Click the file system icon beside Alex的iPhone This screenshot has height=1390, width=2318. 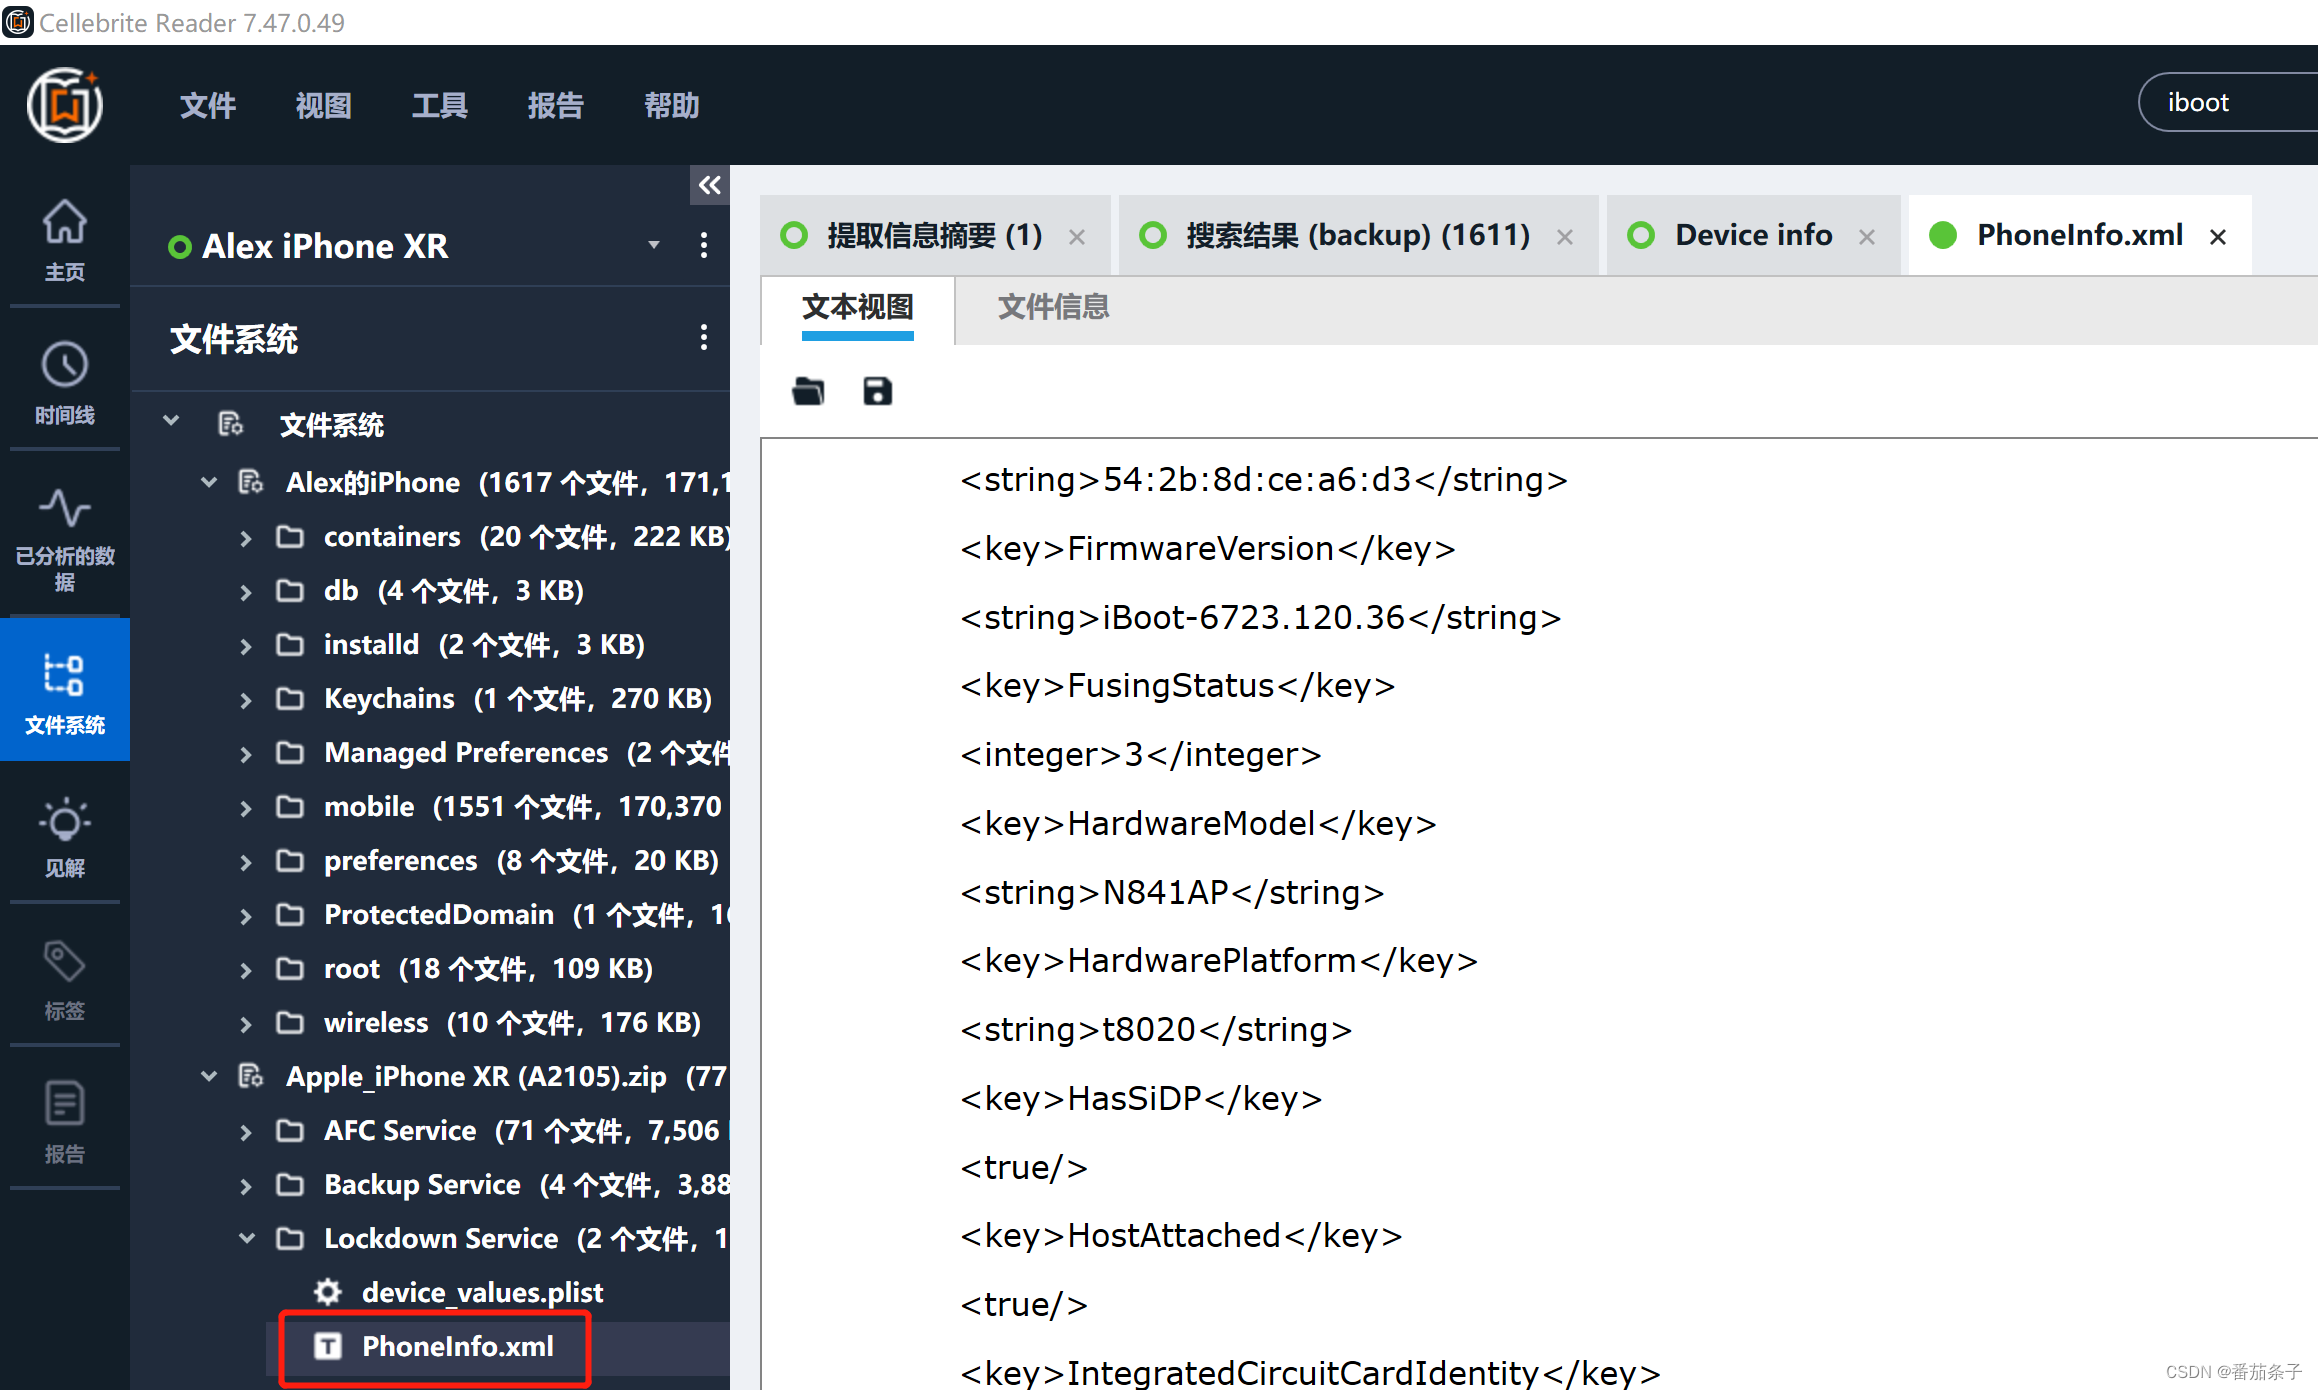[251, 482]
